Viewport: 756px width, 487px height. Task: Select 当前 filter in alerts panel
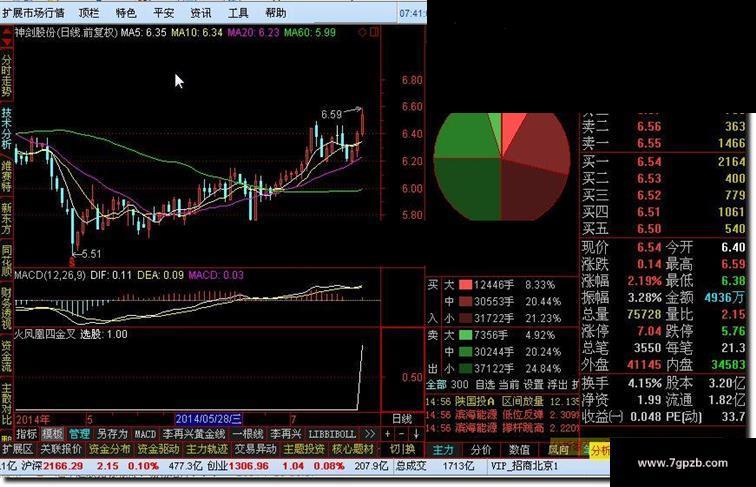(x=509, y=385)
